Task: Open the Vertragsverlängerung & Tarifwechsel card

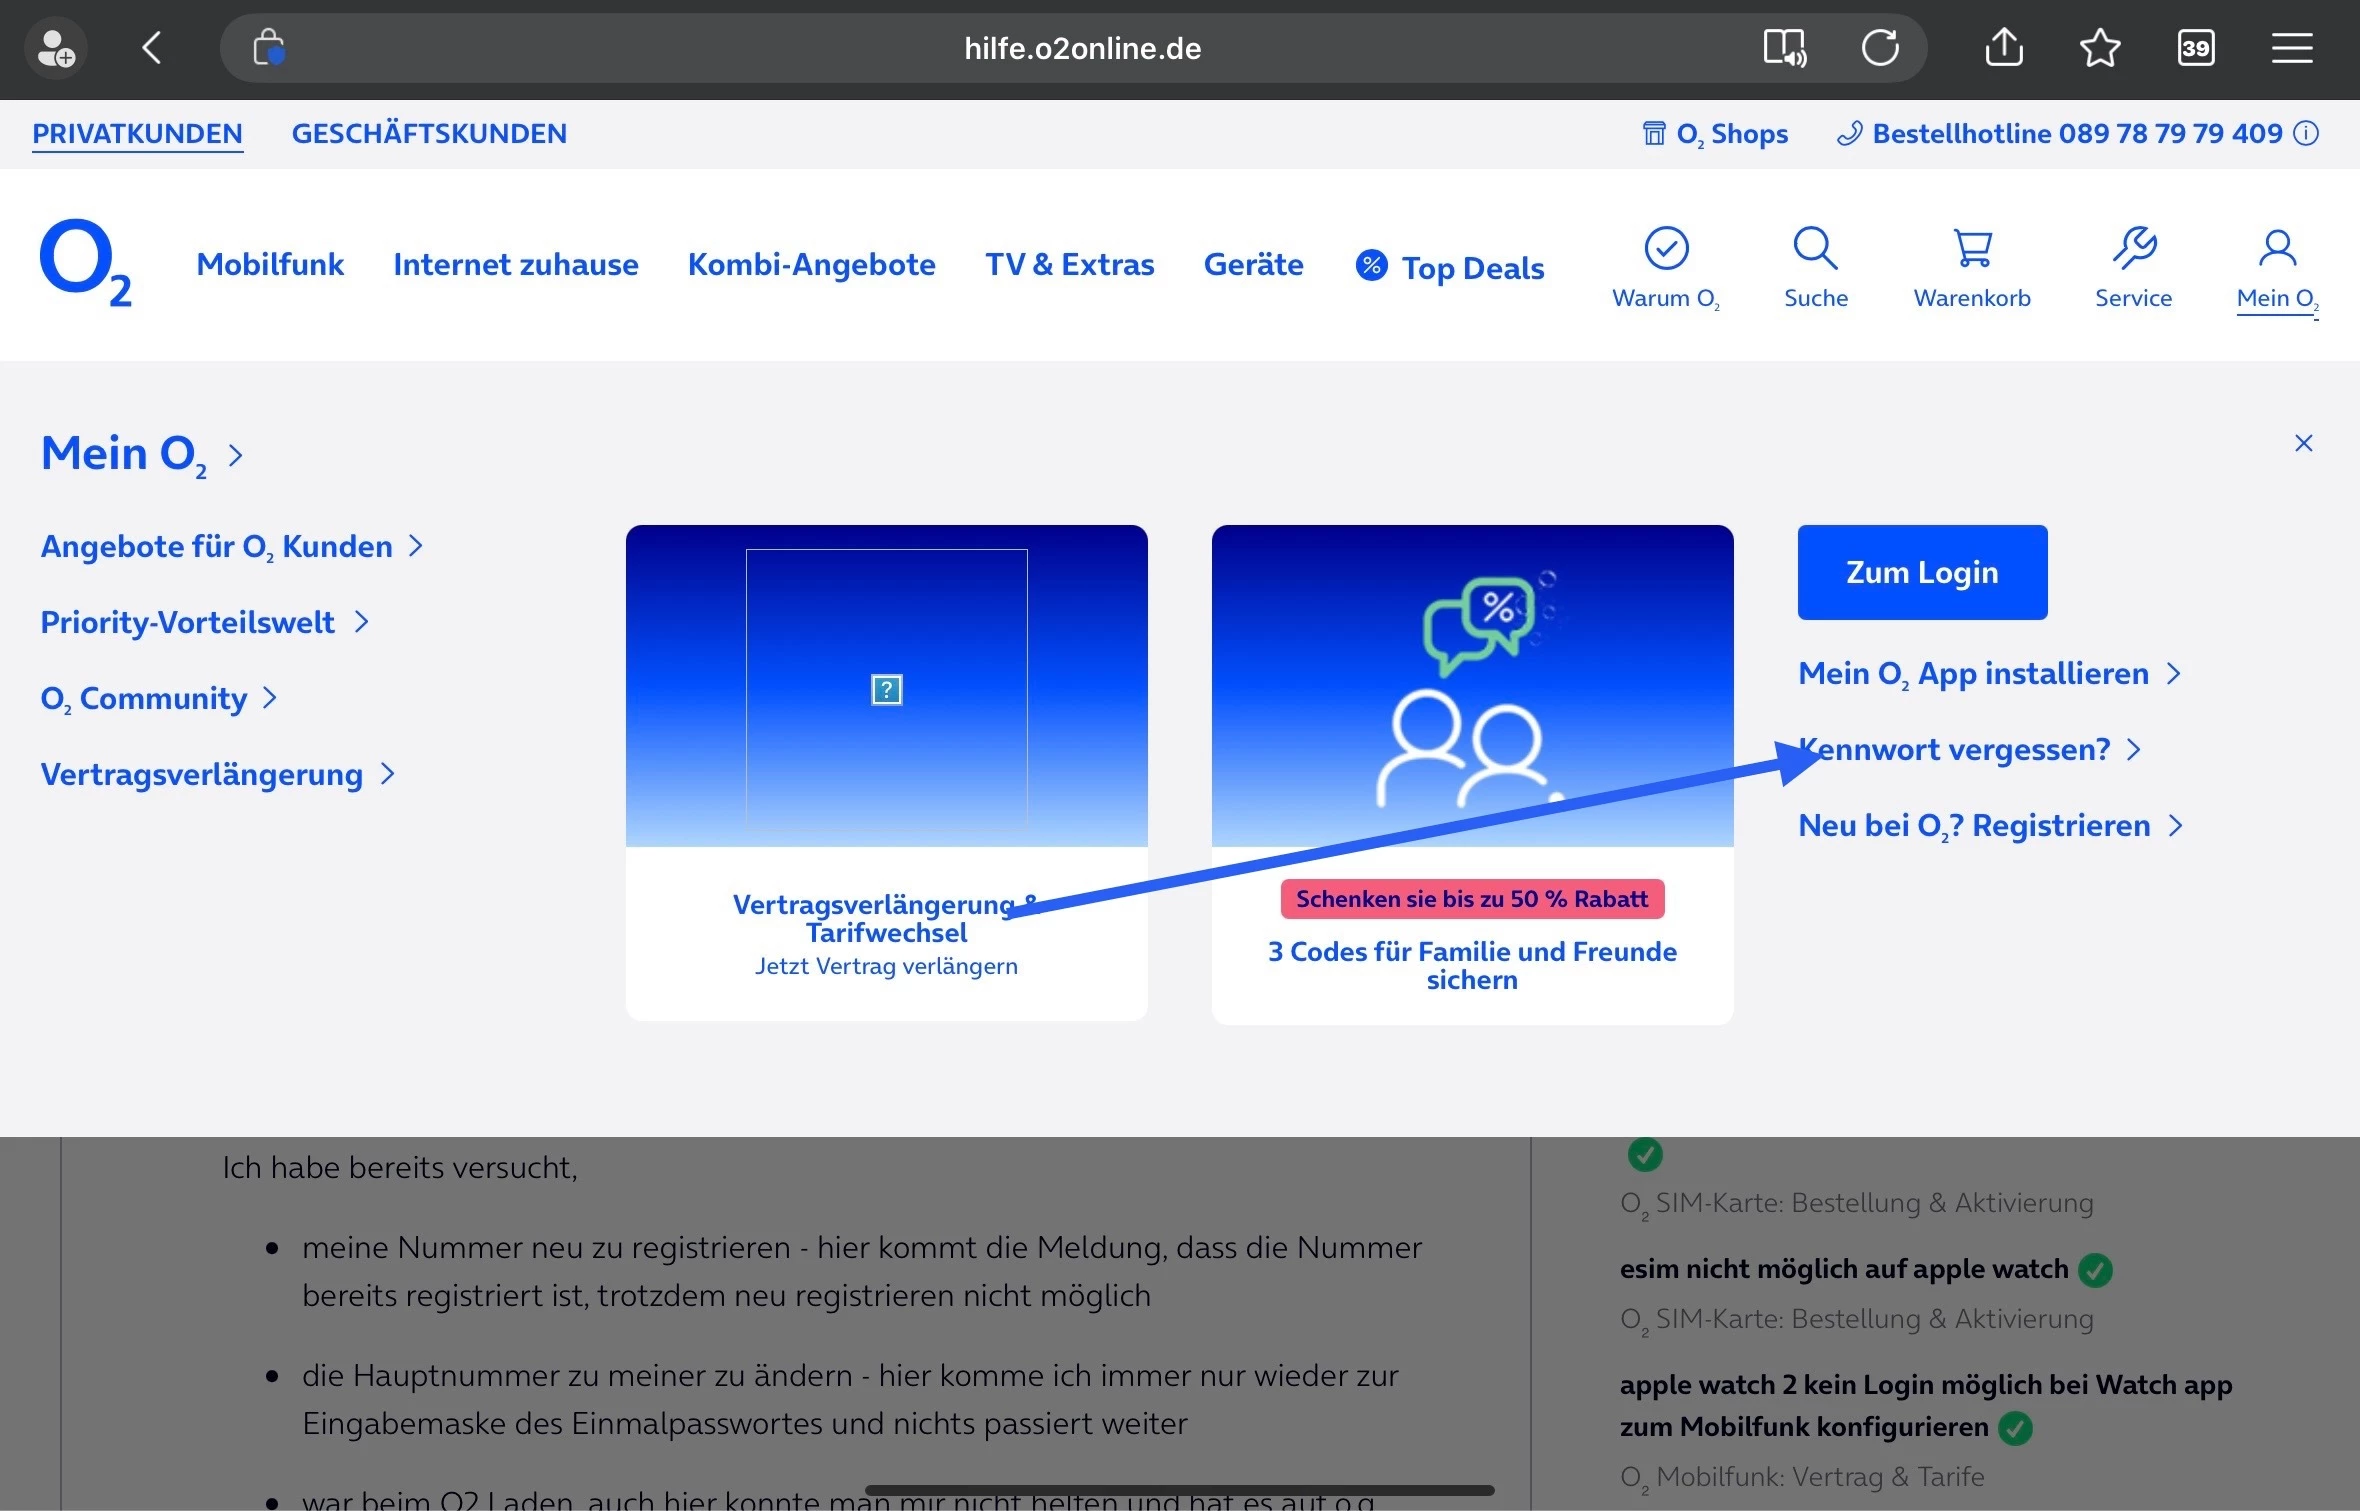Action: (886, 771)
